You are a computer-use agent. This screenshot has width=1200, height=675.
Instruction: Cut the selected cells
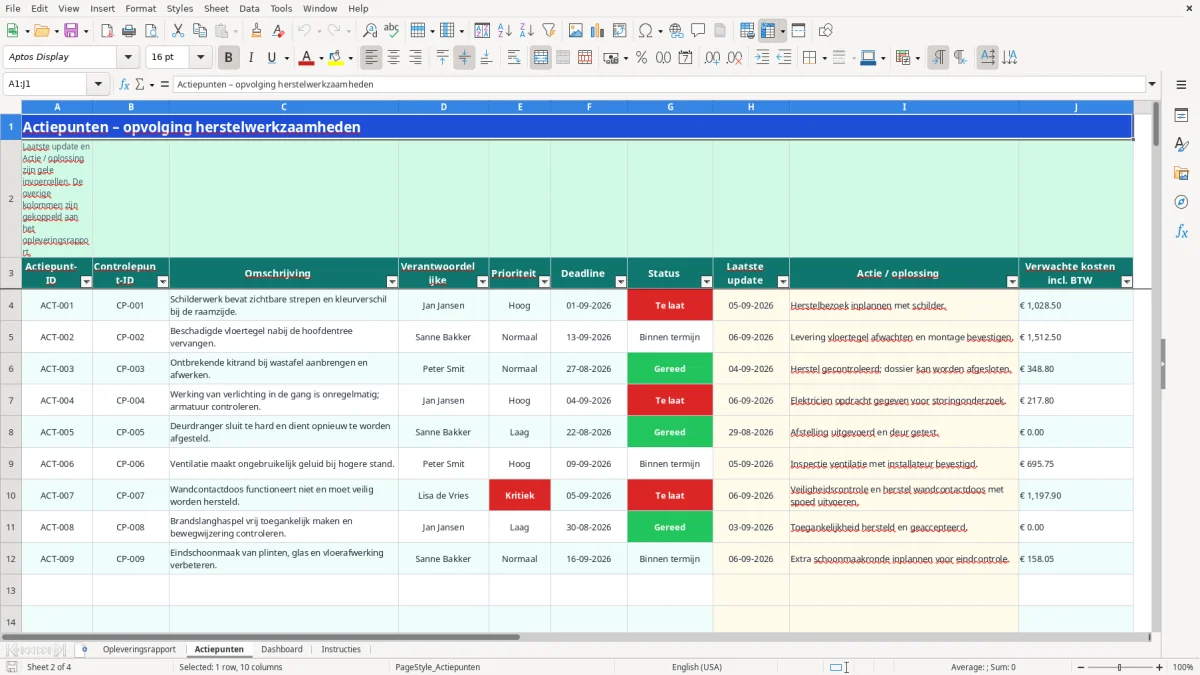tap(177, 31)
